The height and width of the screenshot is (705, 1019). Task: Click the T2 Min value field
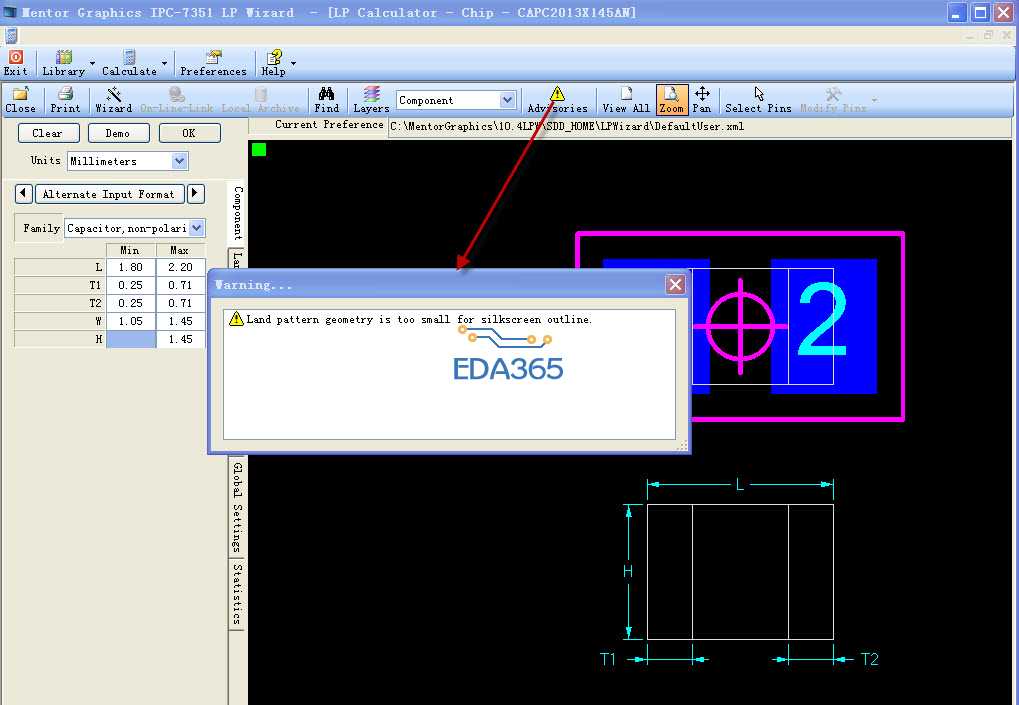pos(131,303)
